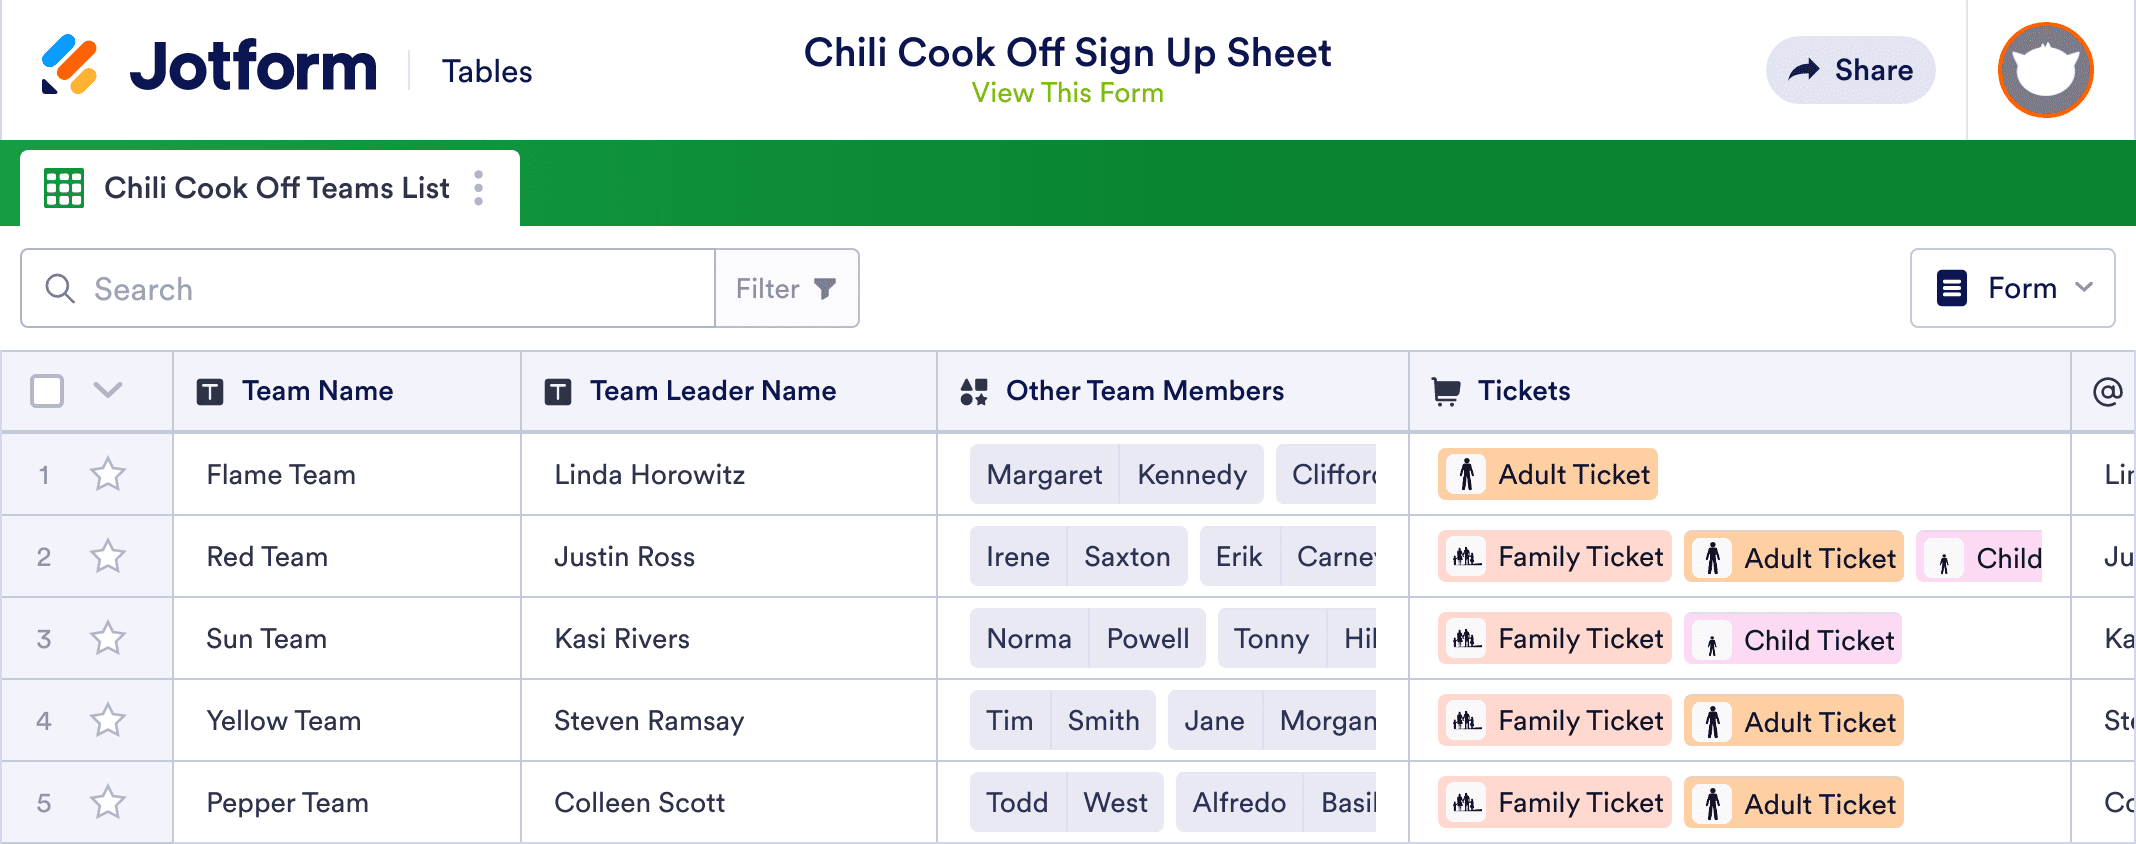
Task: Click the Share button
Action: coord(1850,70)
